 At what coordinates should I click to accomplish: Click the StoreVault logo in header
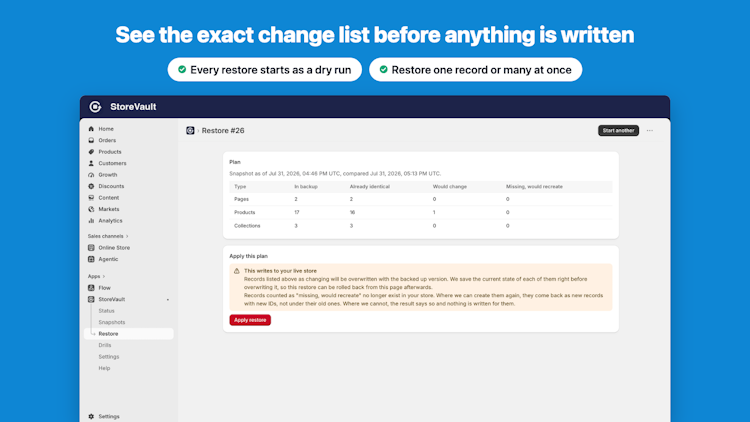tap(95, 107)
